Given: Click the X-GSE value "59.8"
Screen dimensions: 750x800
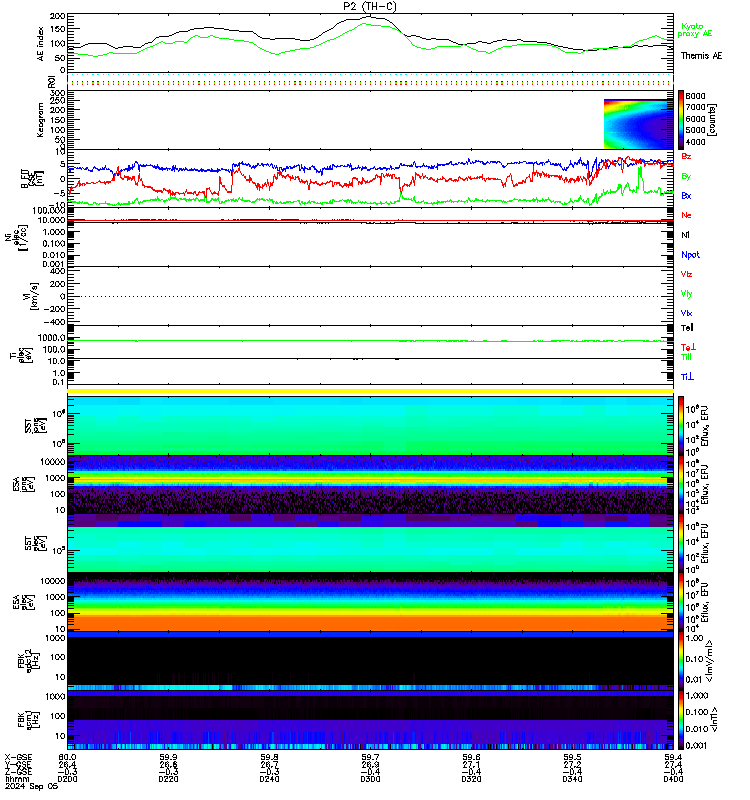Looking at the screenshot, I should click(269, 757).
